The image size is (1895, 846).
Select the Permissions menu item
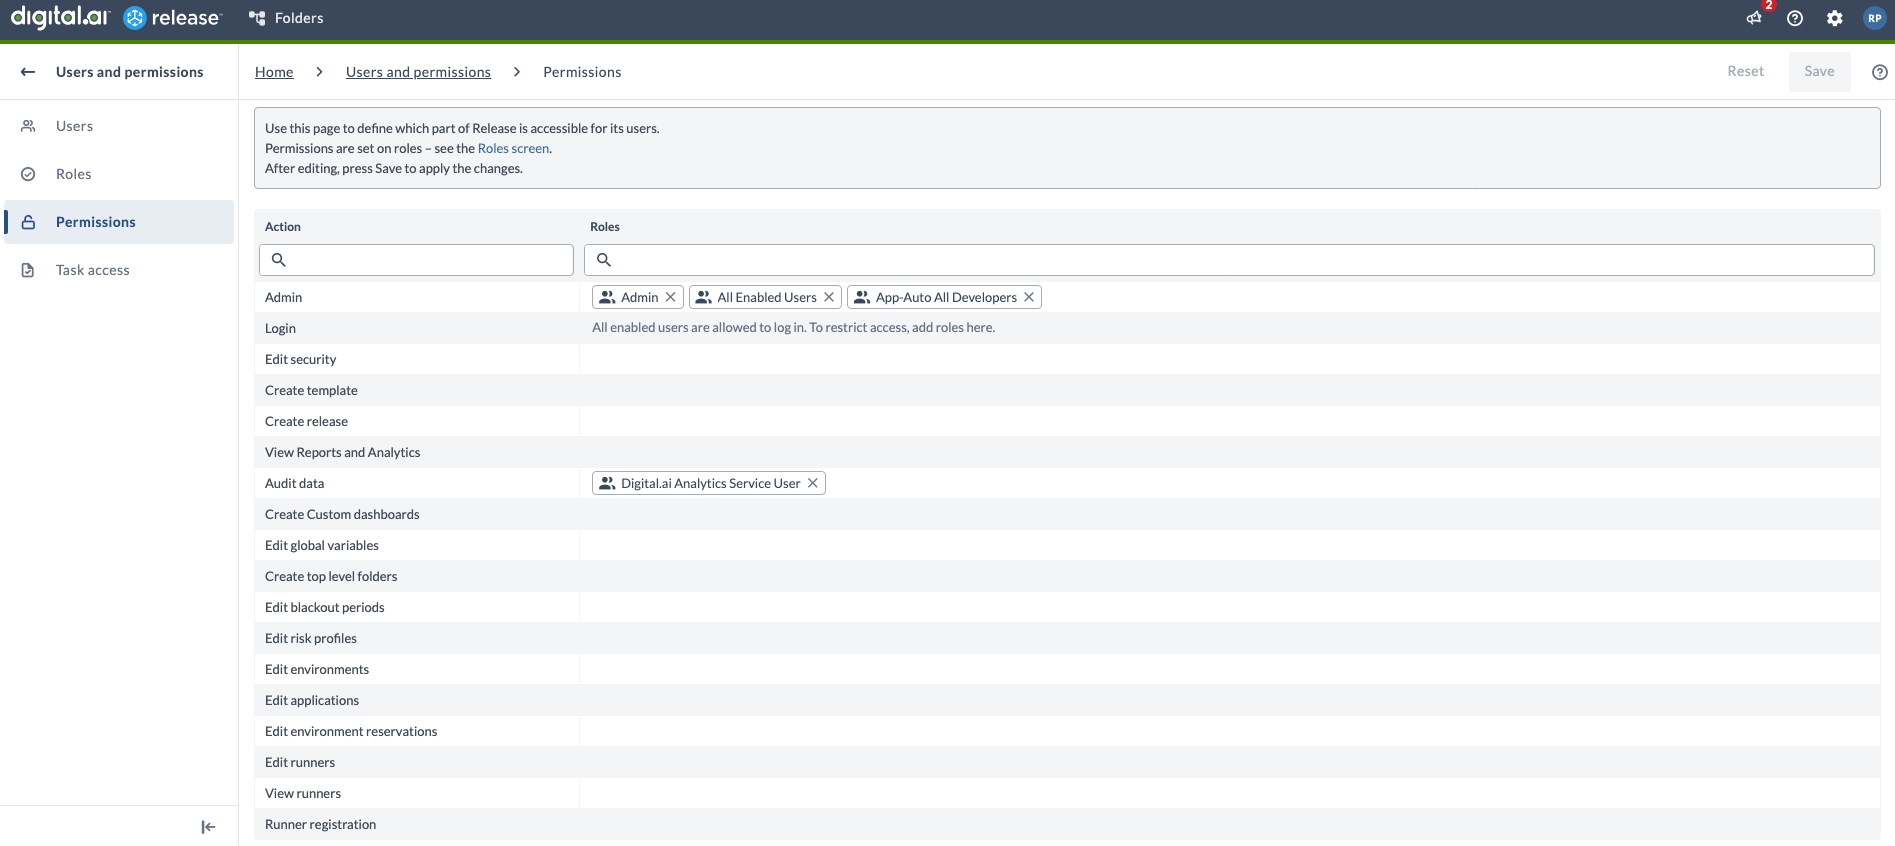(119, 222)
